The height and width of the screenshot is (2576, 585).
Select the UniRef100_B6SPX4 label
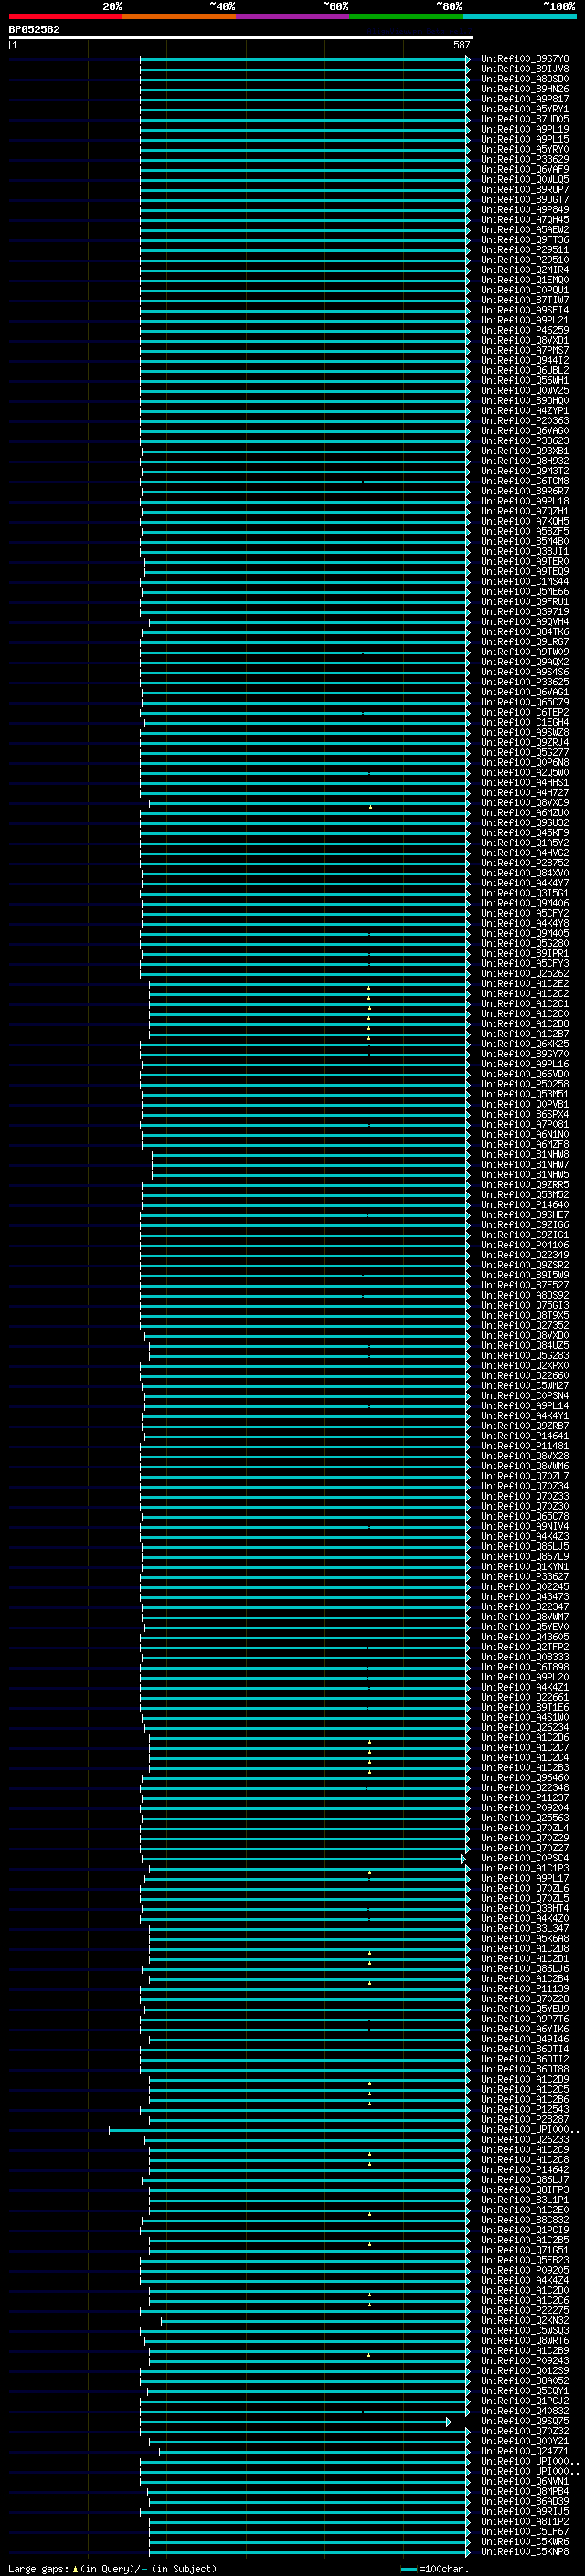click(524, 1114)
